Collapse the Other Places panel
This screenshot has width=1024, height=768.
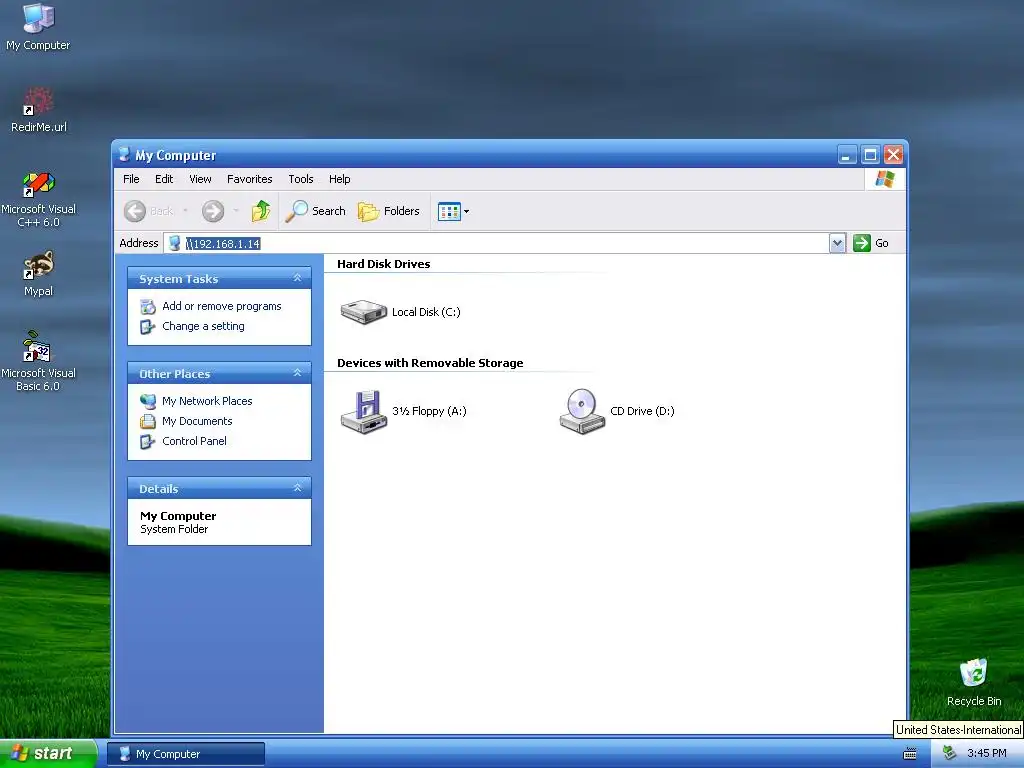point(297,373)
